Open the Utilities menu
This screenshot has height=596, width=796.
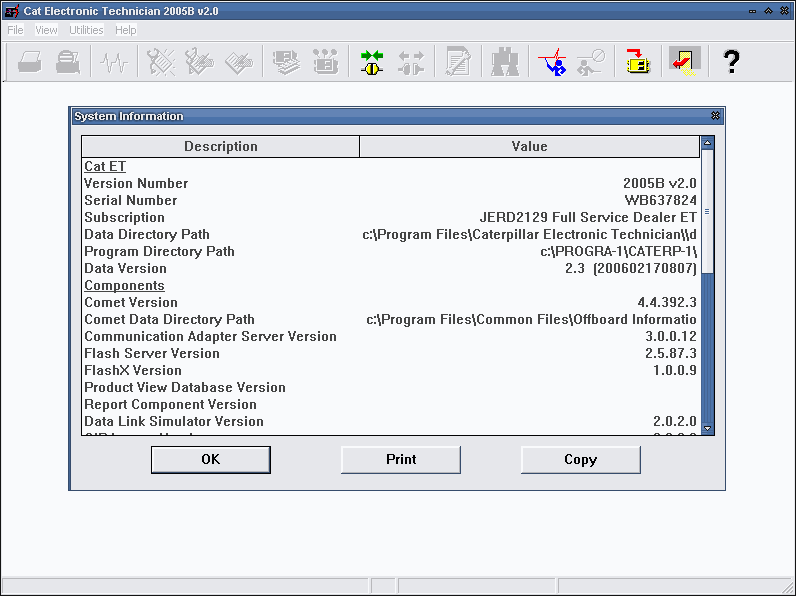86,30
